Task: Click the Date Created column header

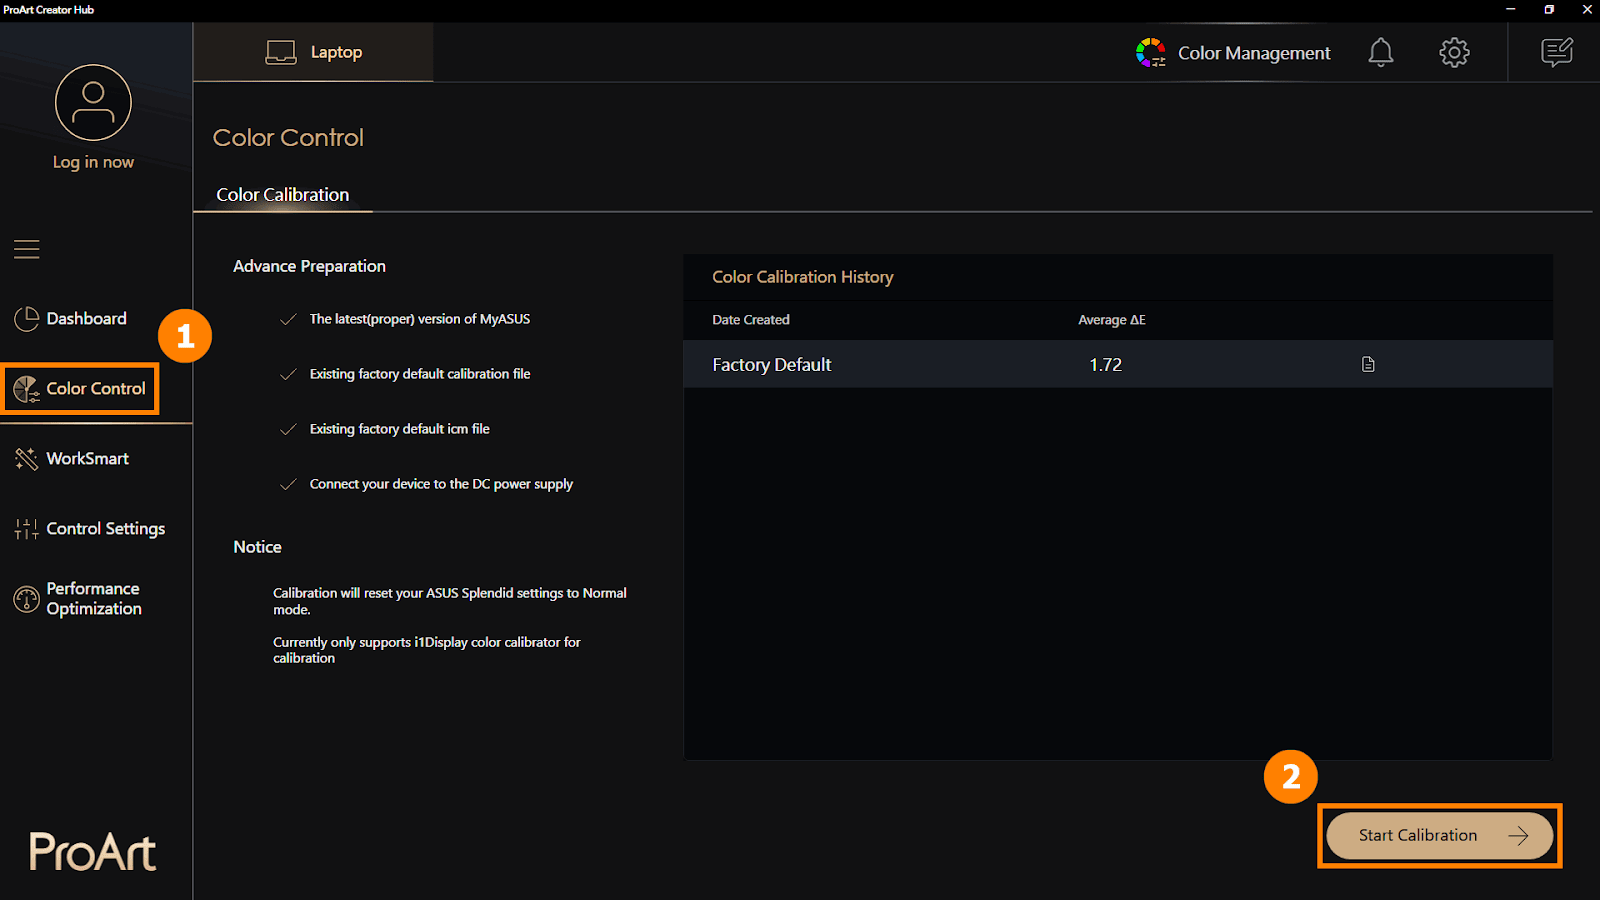Action: pyautogui.click(x=751, y=320)
